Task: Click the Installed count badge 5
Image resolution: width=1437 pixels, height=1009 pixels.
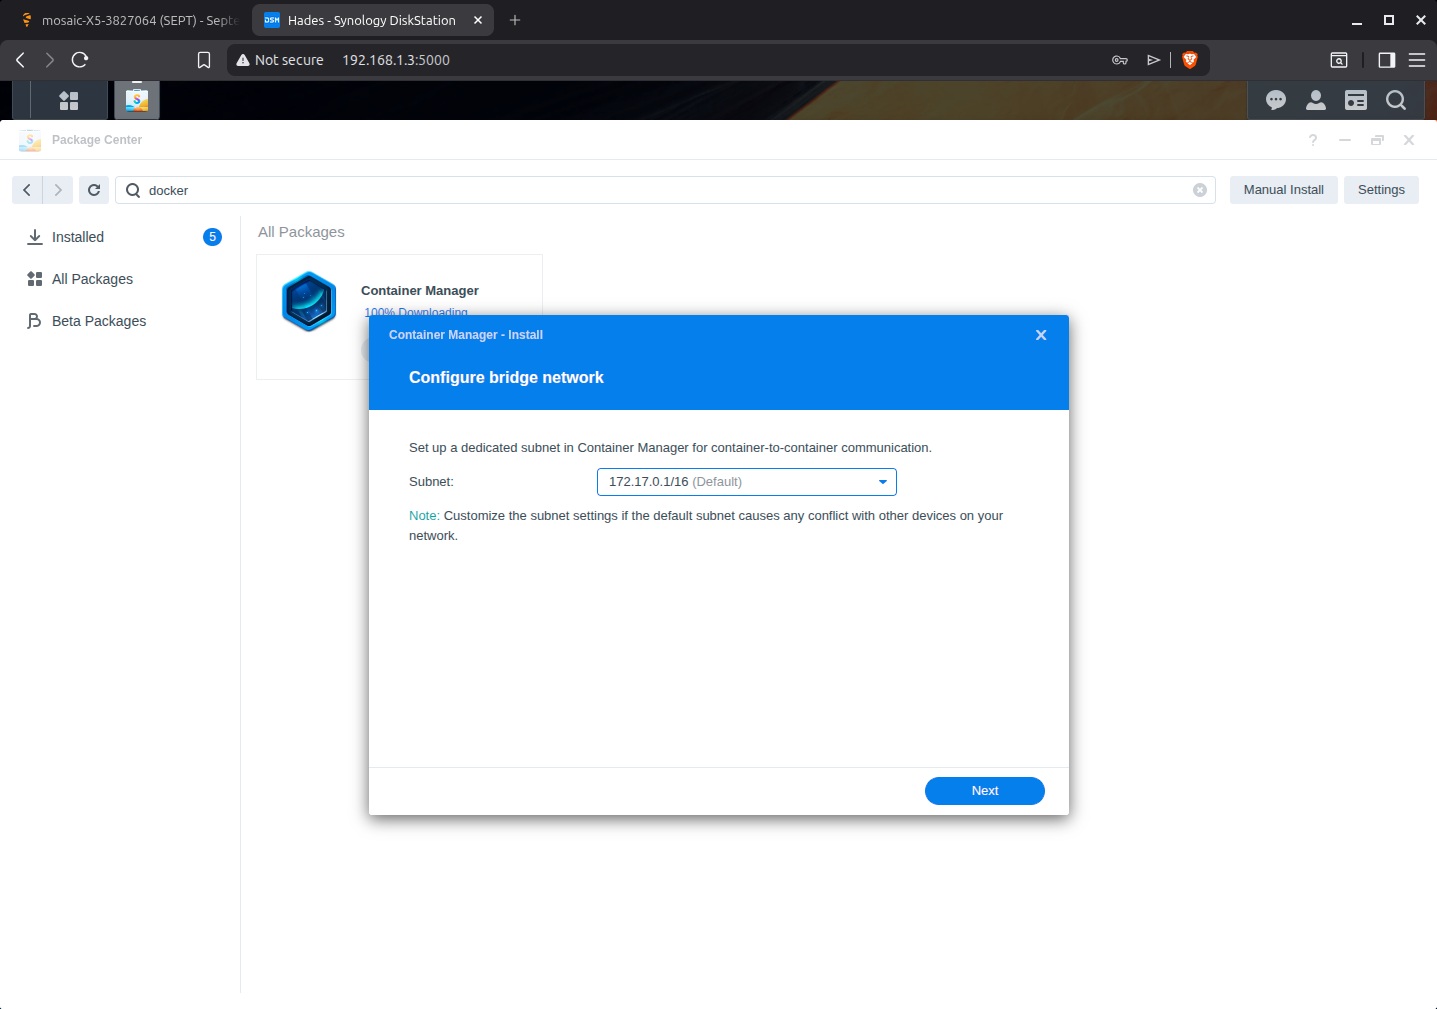Action: (212, 237)
